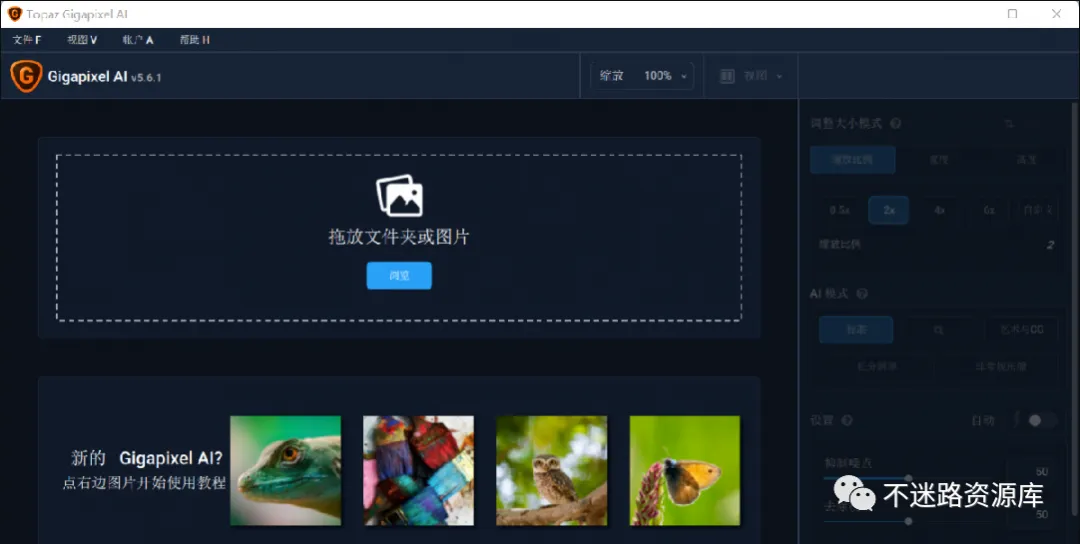Open help icon beside AI 模式

(x=862, y=294)
